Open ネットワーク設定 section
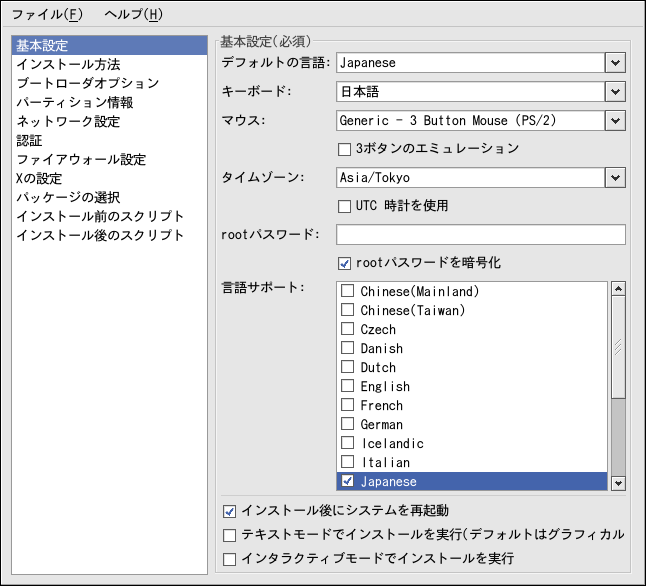 tap(68, 122)
